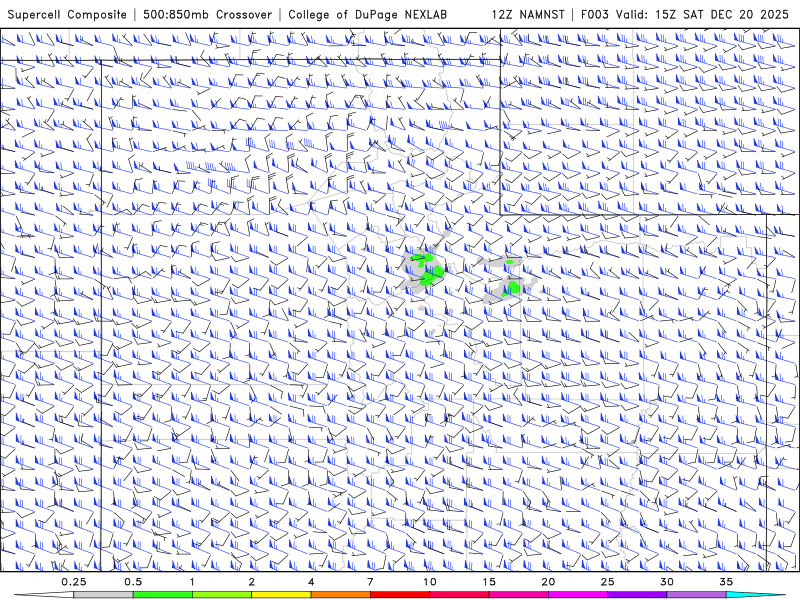Click the 0.5 legend value
The image size is (800, 600).
coord(133,582)
